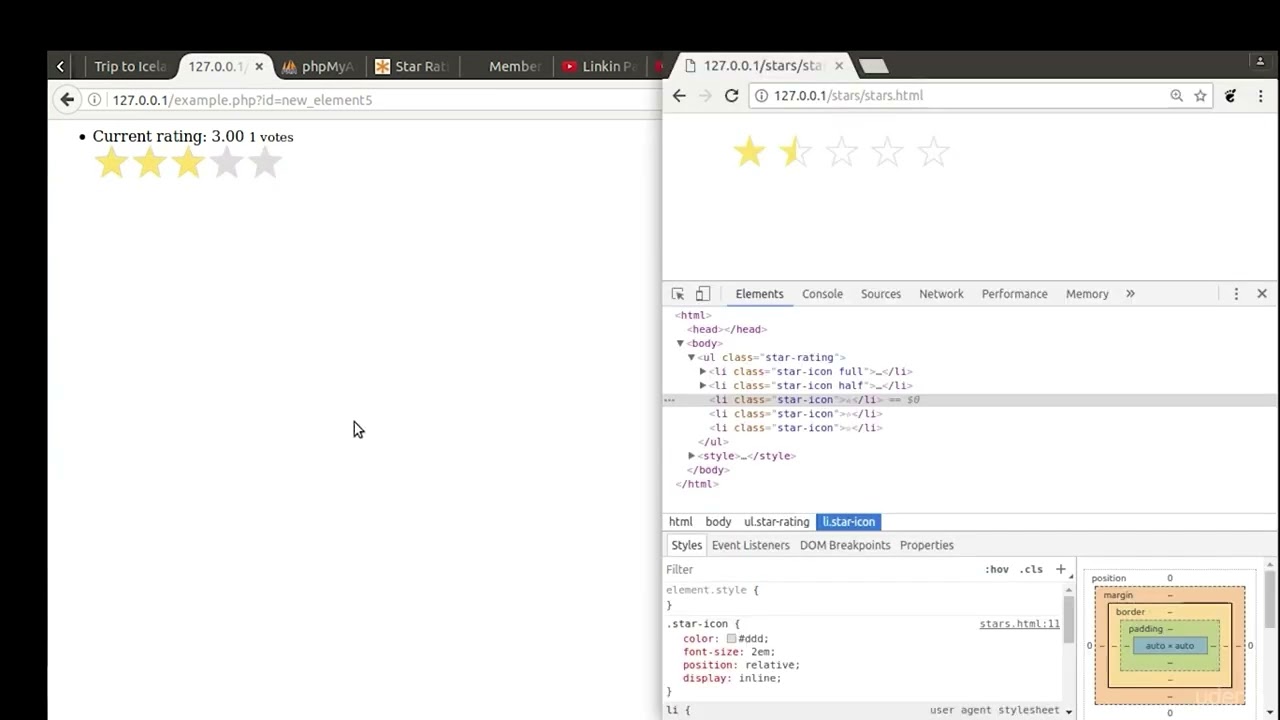Click the last empty star in stars.html
The image size is (1280, 720).
coord(933,152)
